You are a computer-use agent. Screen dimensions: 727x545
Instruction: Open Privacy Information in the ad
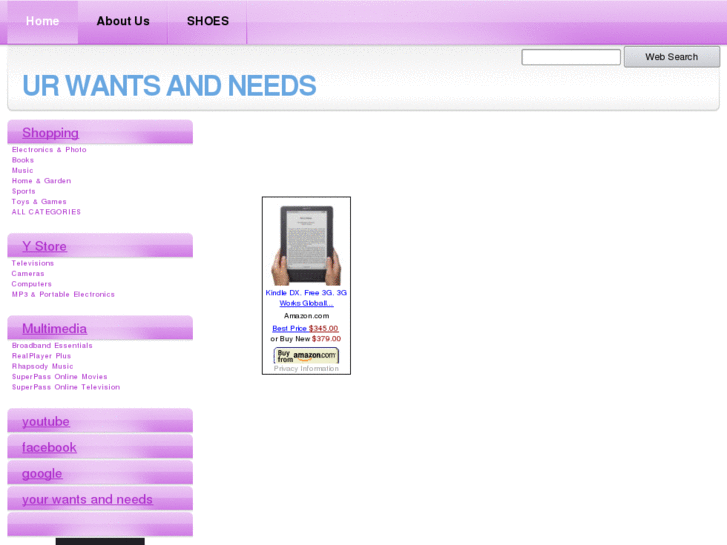tap(306, 369)
